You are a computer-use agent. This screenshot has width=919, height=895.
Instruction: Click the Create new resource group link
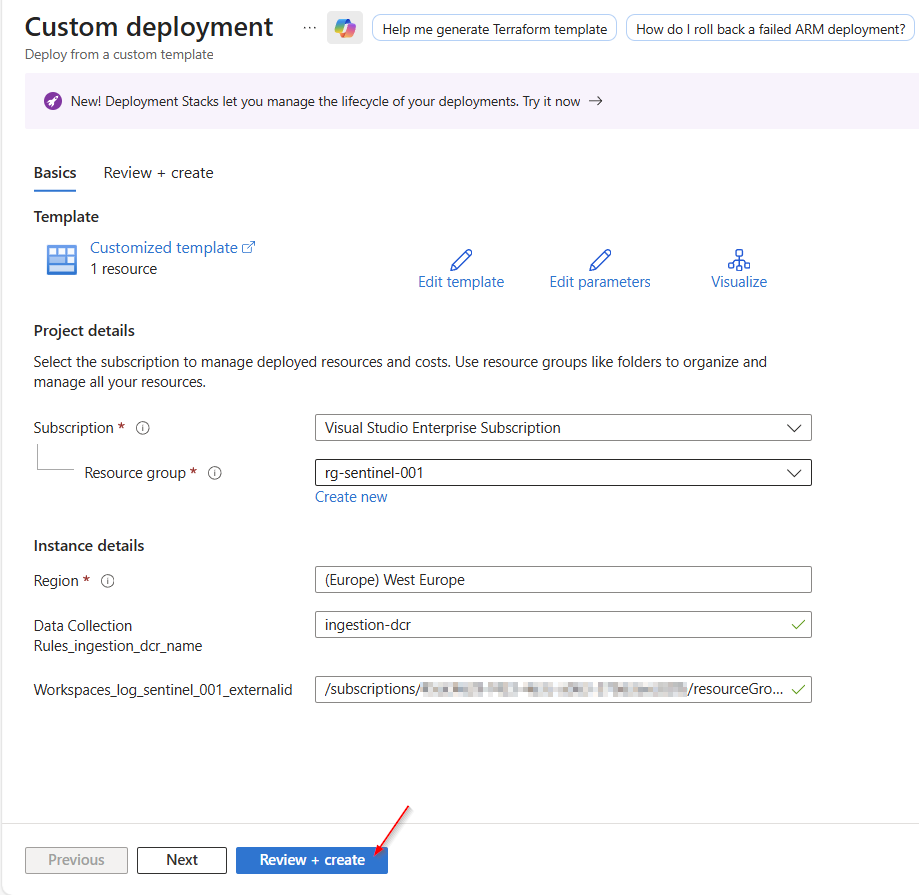tap(351, 497)
